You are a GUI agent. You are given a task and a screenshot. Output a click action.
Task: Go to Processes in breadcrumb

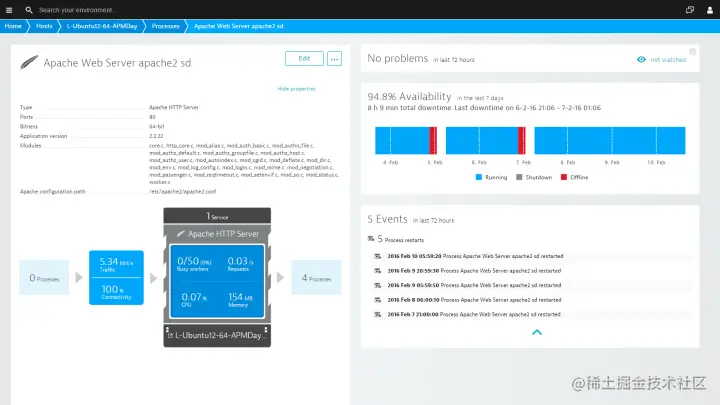coord(165,26)
